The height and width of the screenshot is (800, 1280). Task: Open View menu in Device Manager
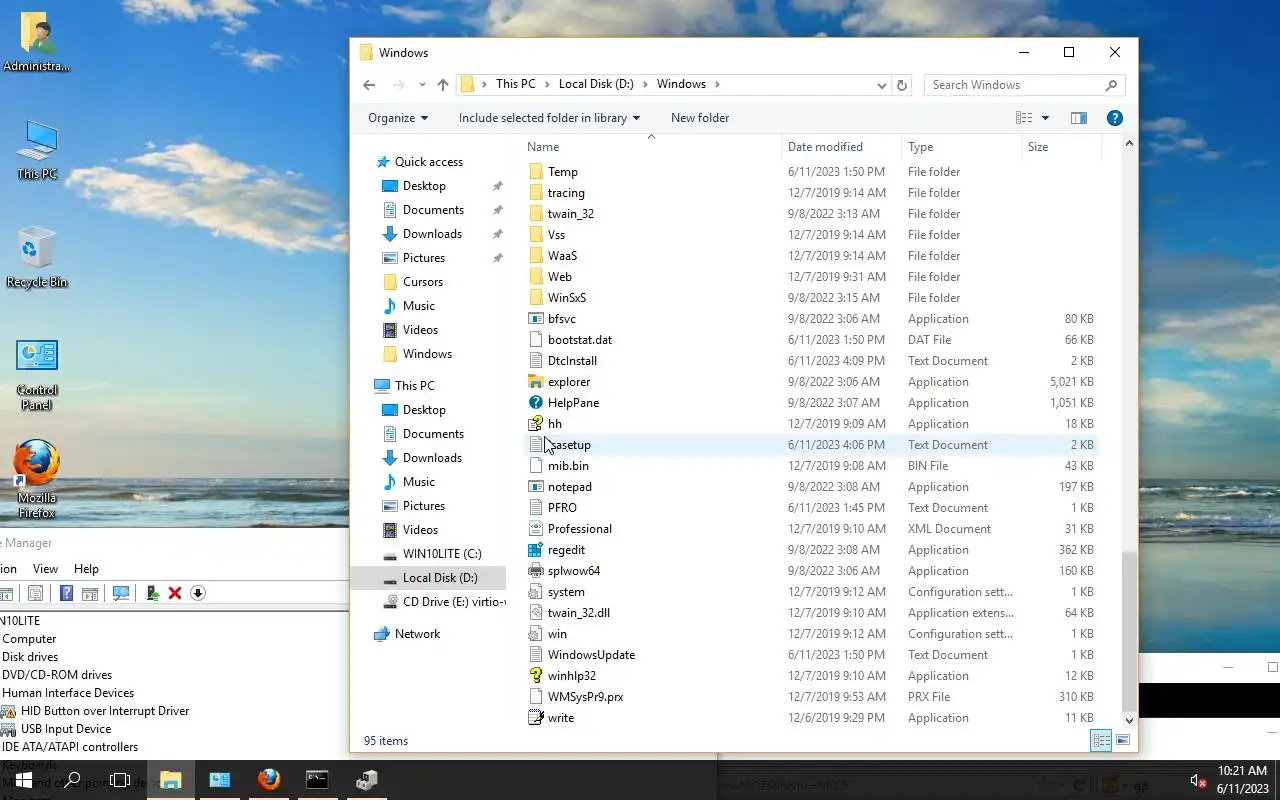45,569
